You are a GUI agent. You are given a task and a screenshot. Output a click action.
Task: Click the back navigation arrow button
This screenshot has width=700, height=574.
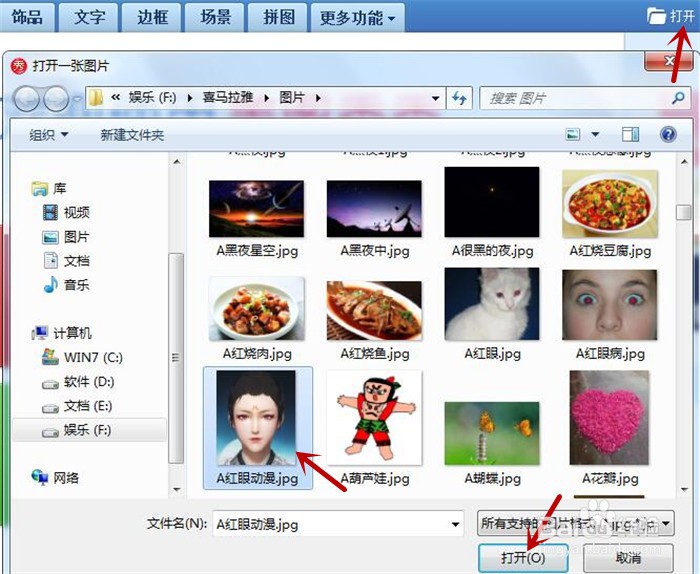point(27,99)
